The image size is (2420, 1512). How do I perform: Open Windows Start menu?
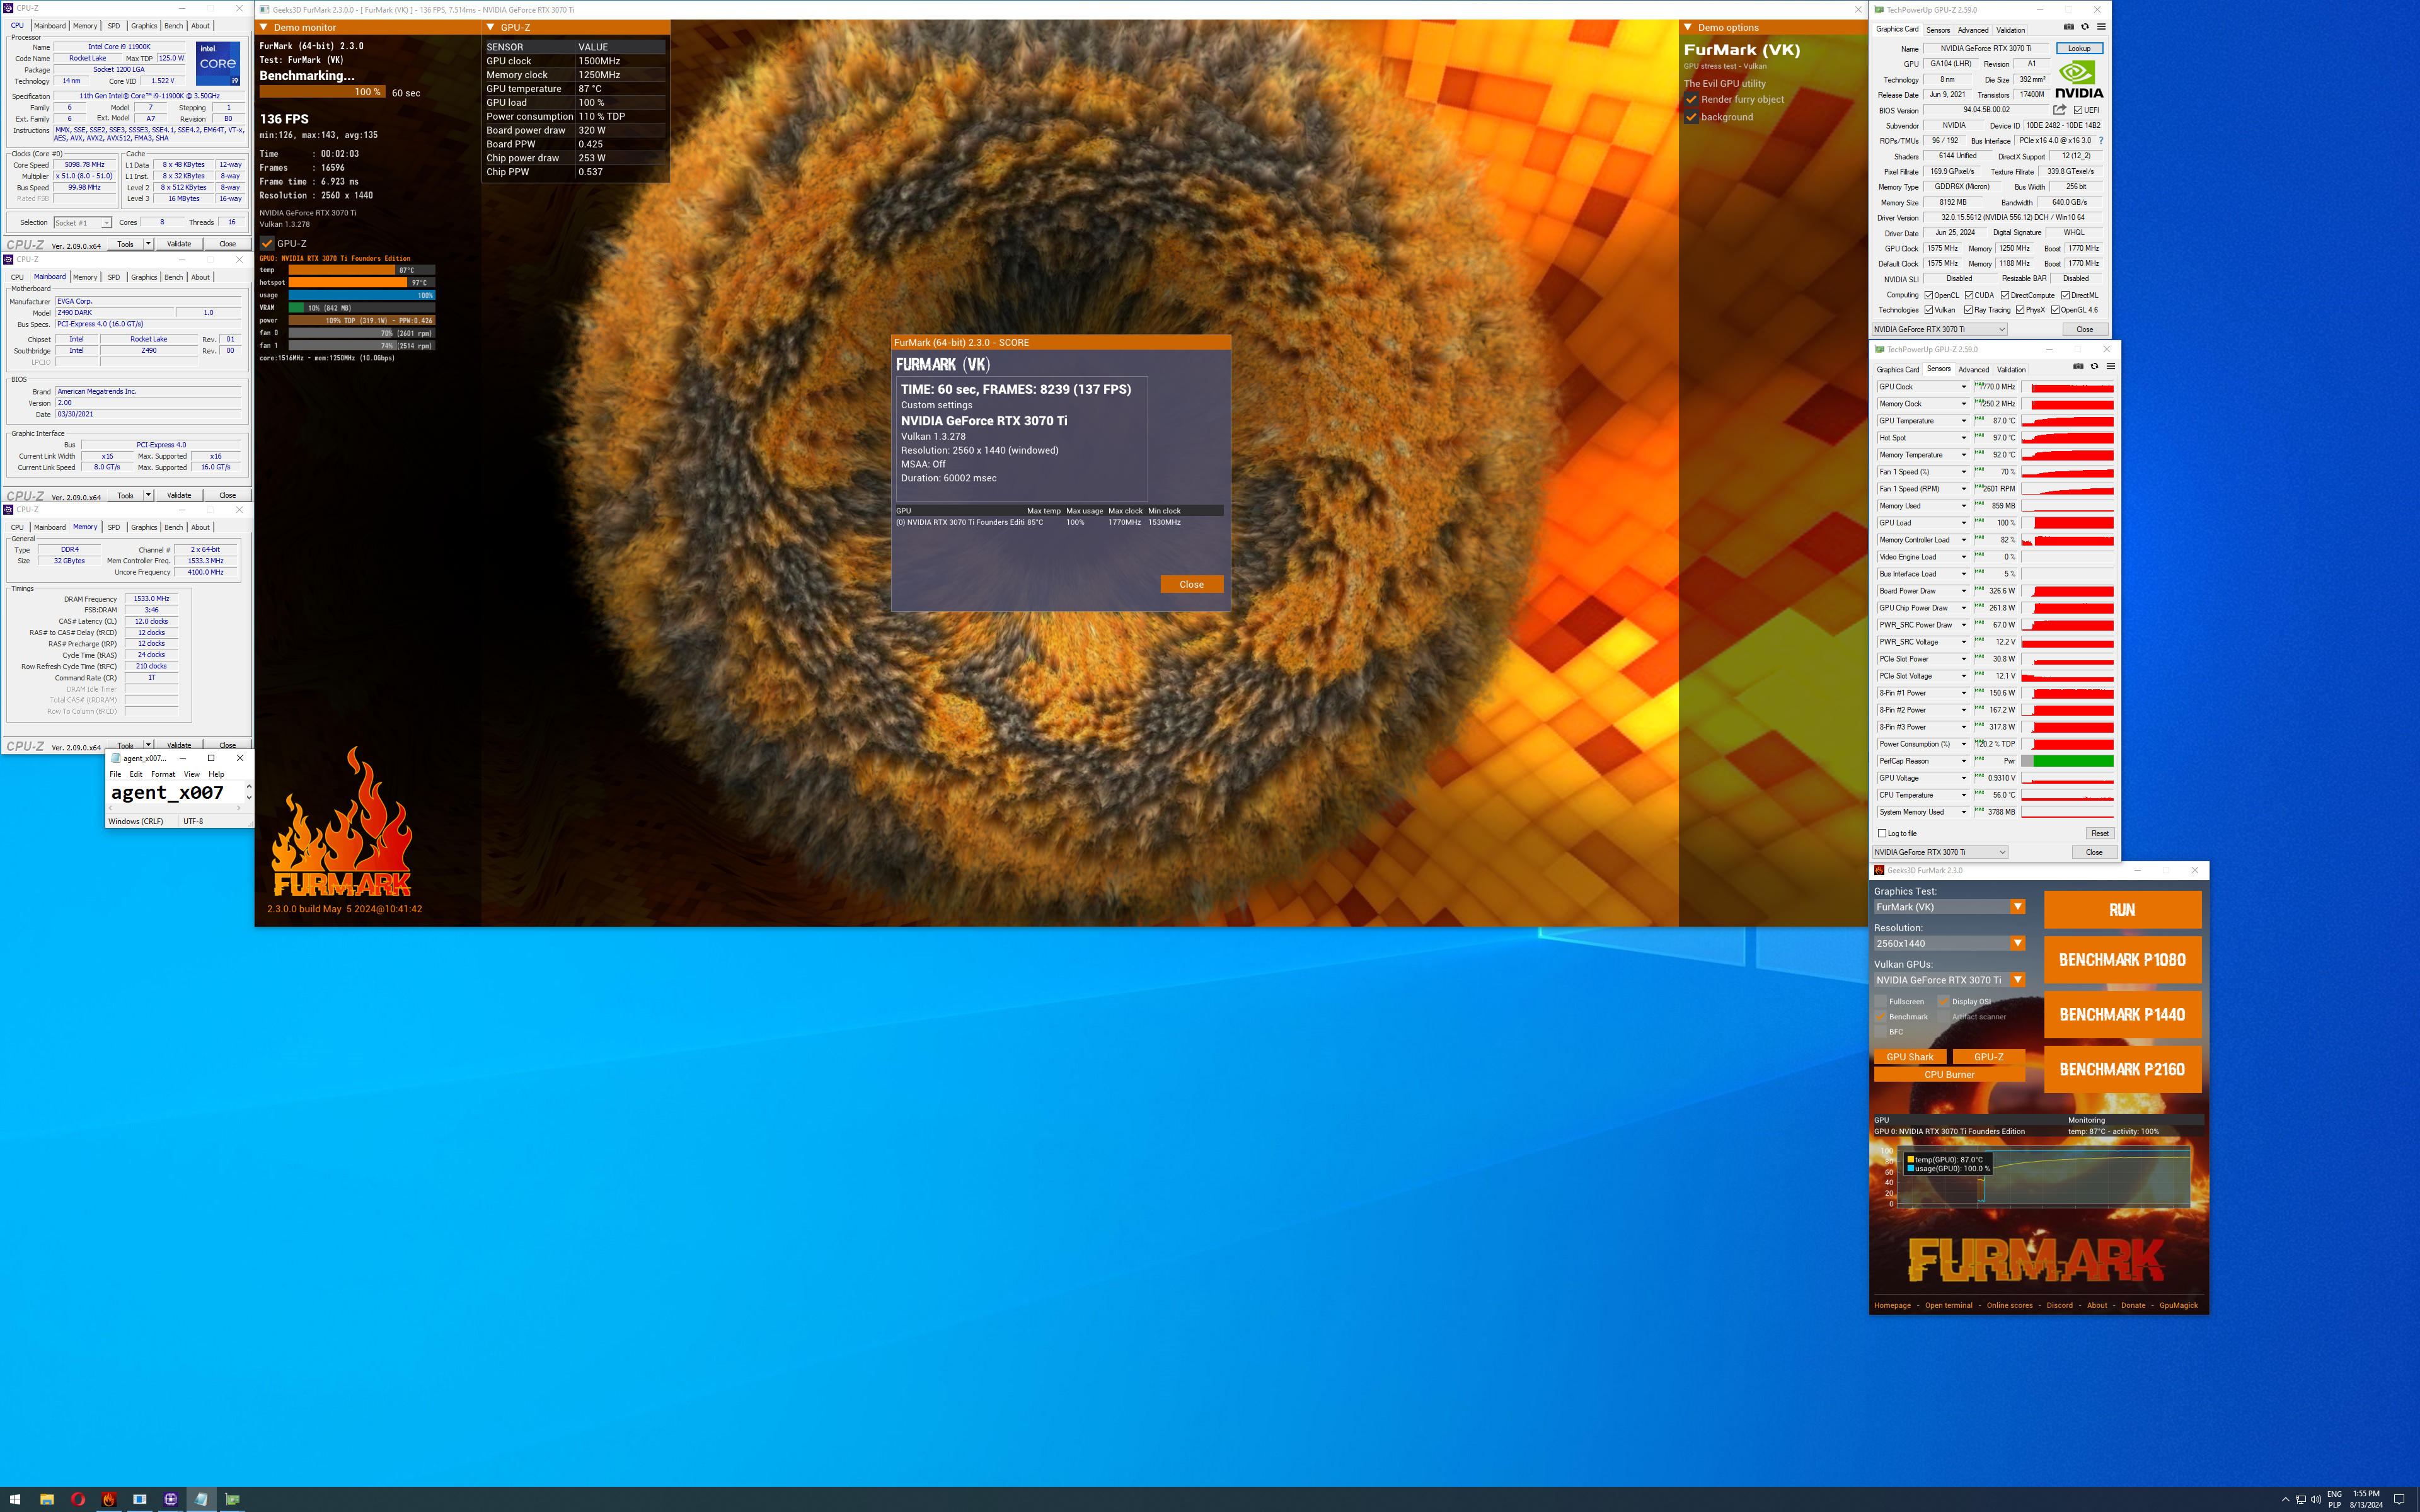coord(15,1499)
